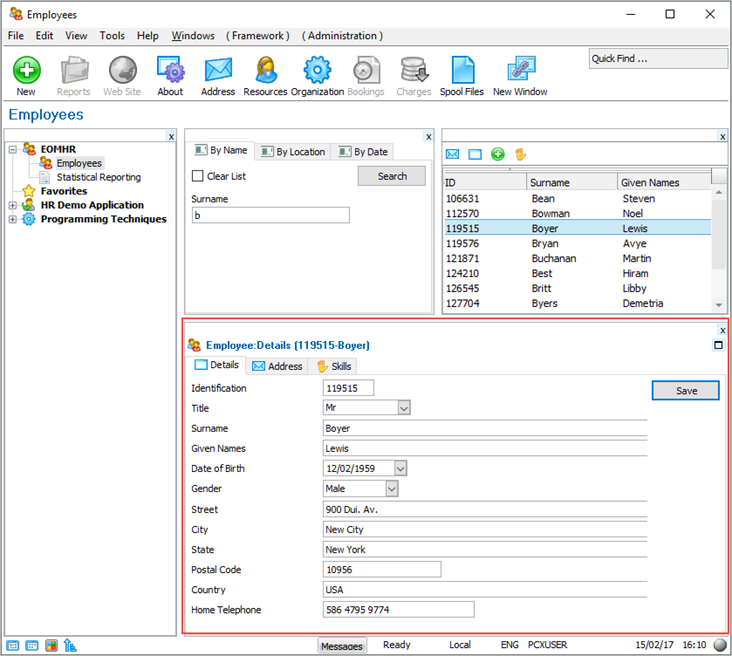Open the Gender dropdown
Viewport: 732px width, 656px height.
click(391, 489)
